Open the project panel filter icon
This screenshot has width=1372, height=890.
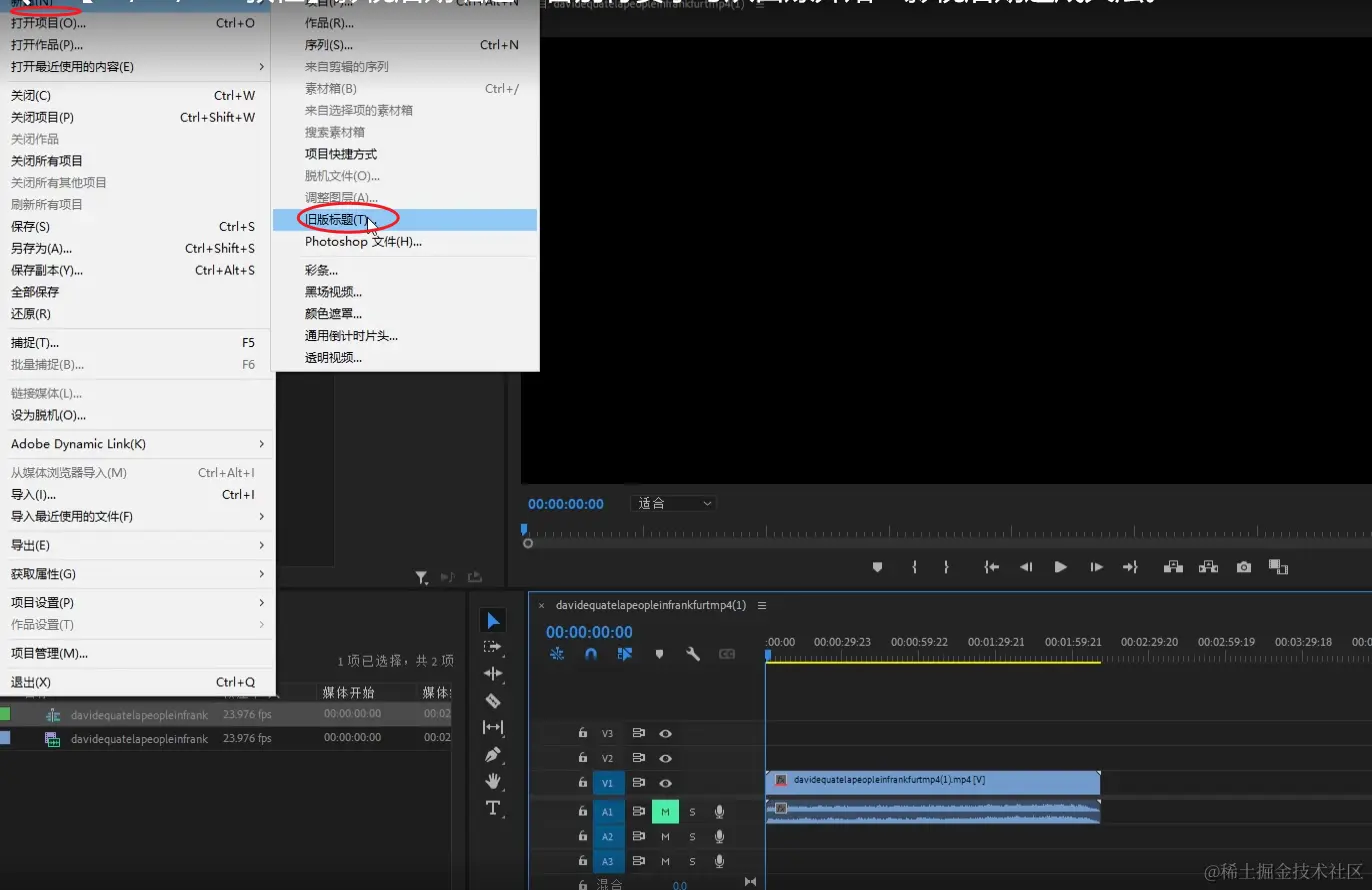pyautogui.click(x=422, y=577)
